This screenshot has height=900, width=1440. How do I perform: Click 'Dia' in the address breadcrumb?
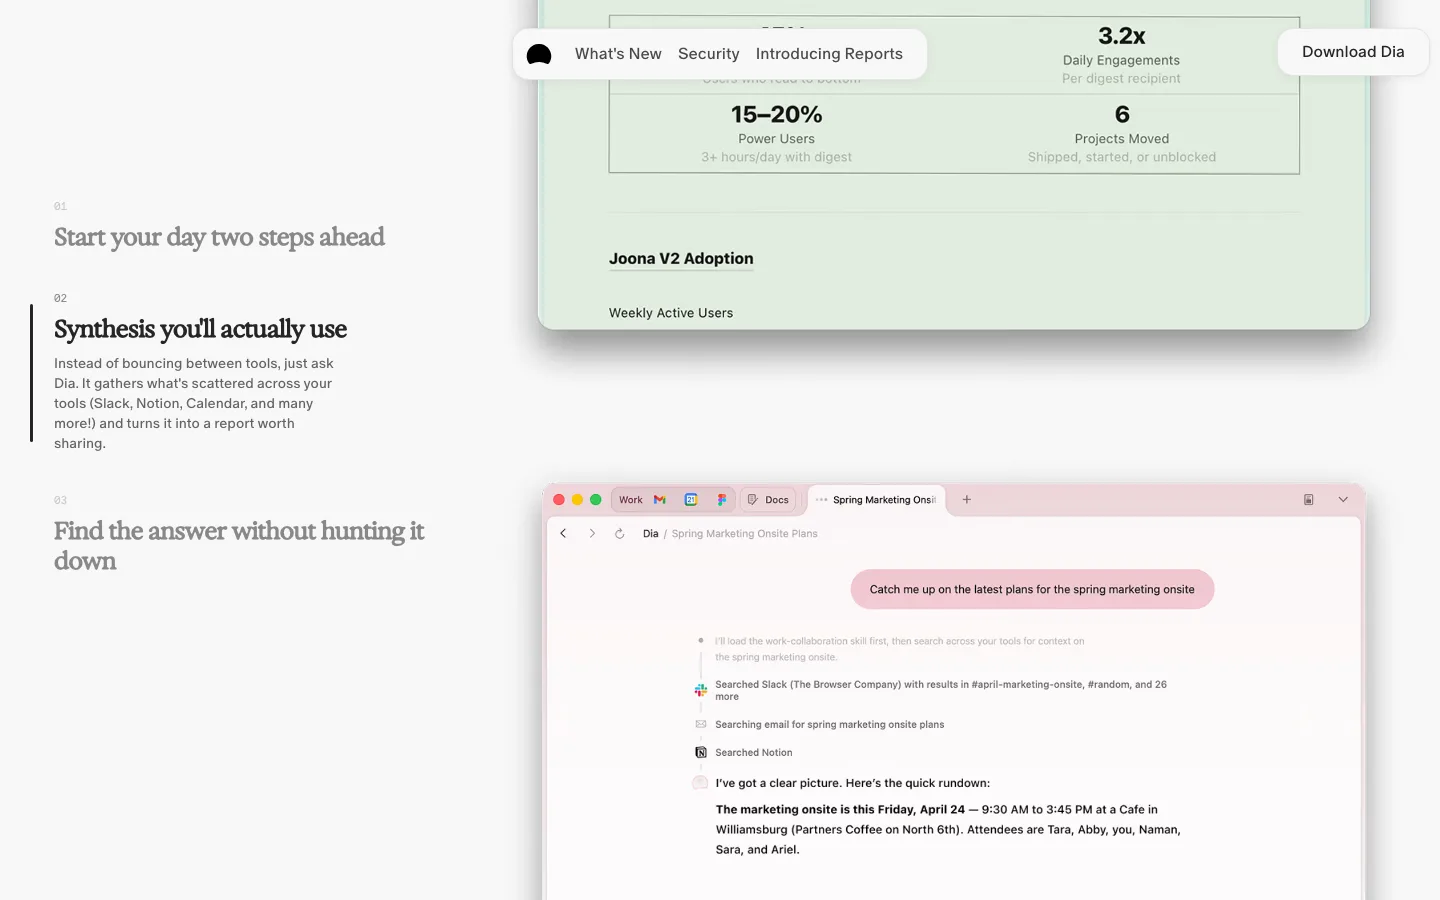click(650, 534)
